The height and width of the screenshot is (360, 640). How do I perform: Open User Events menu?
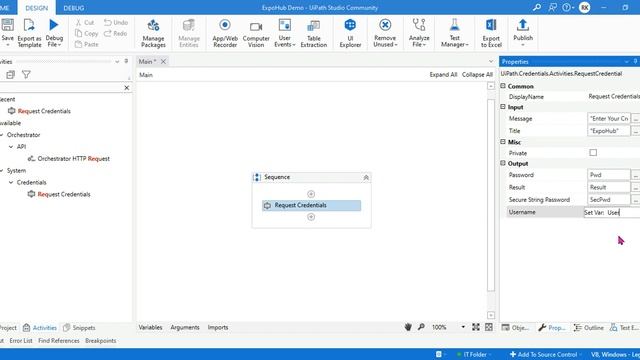click(284, 33)
